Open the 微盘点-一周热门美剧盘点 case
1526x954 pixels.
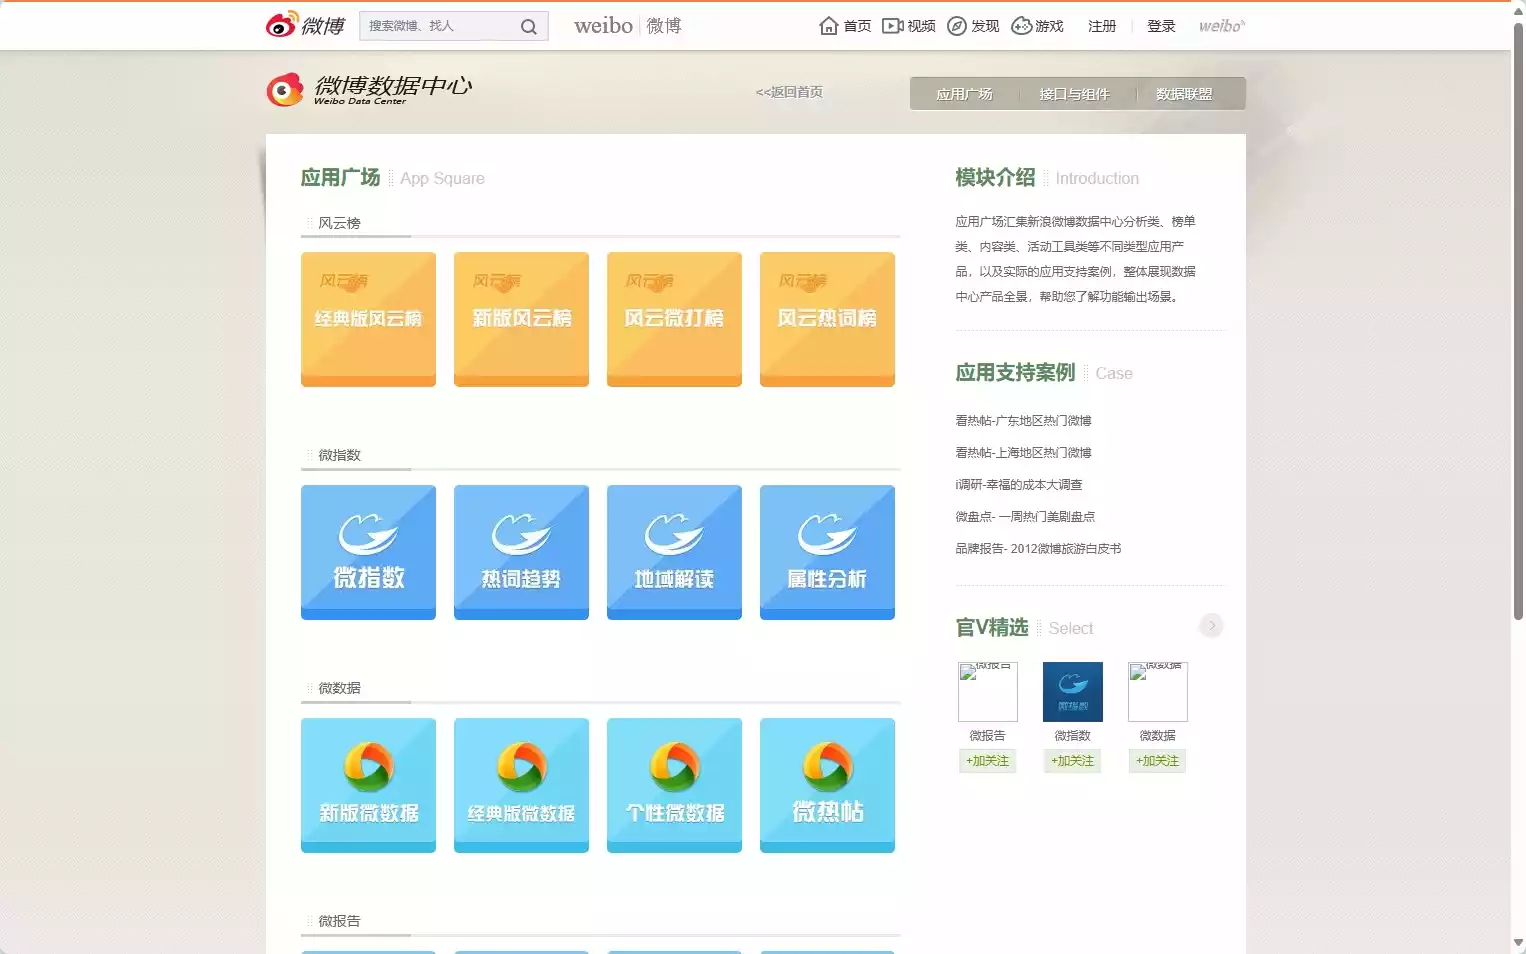1025,517
